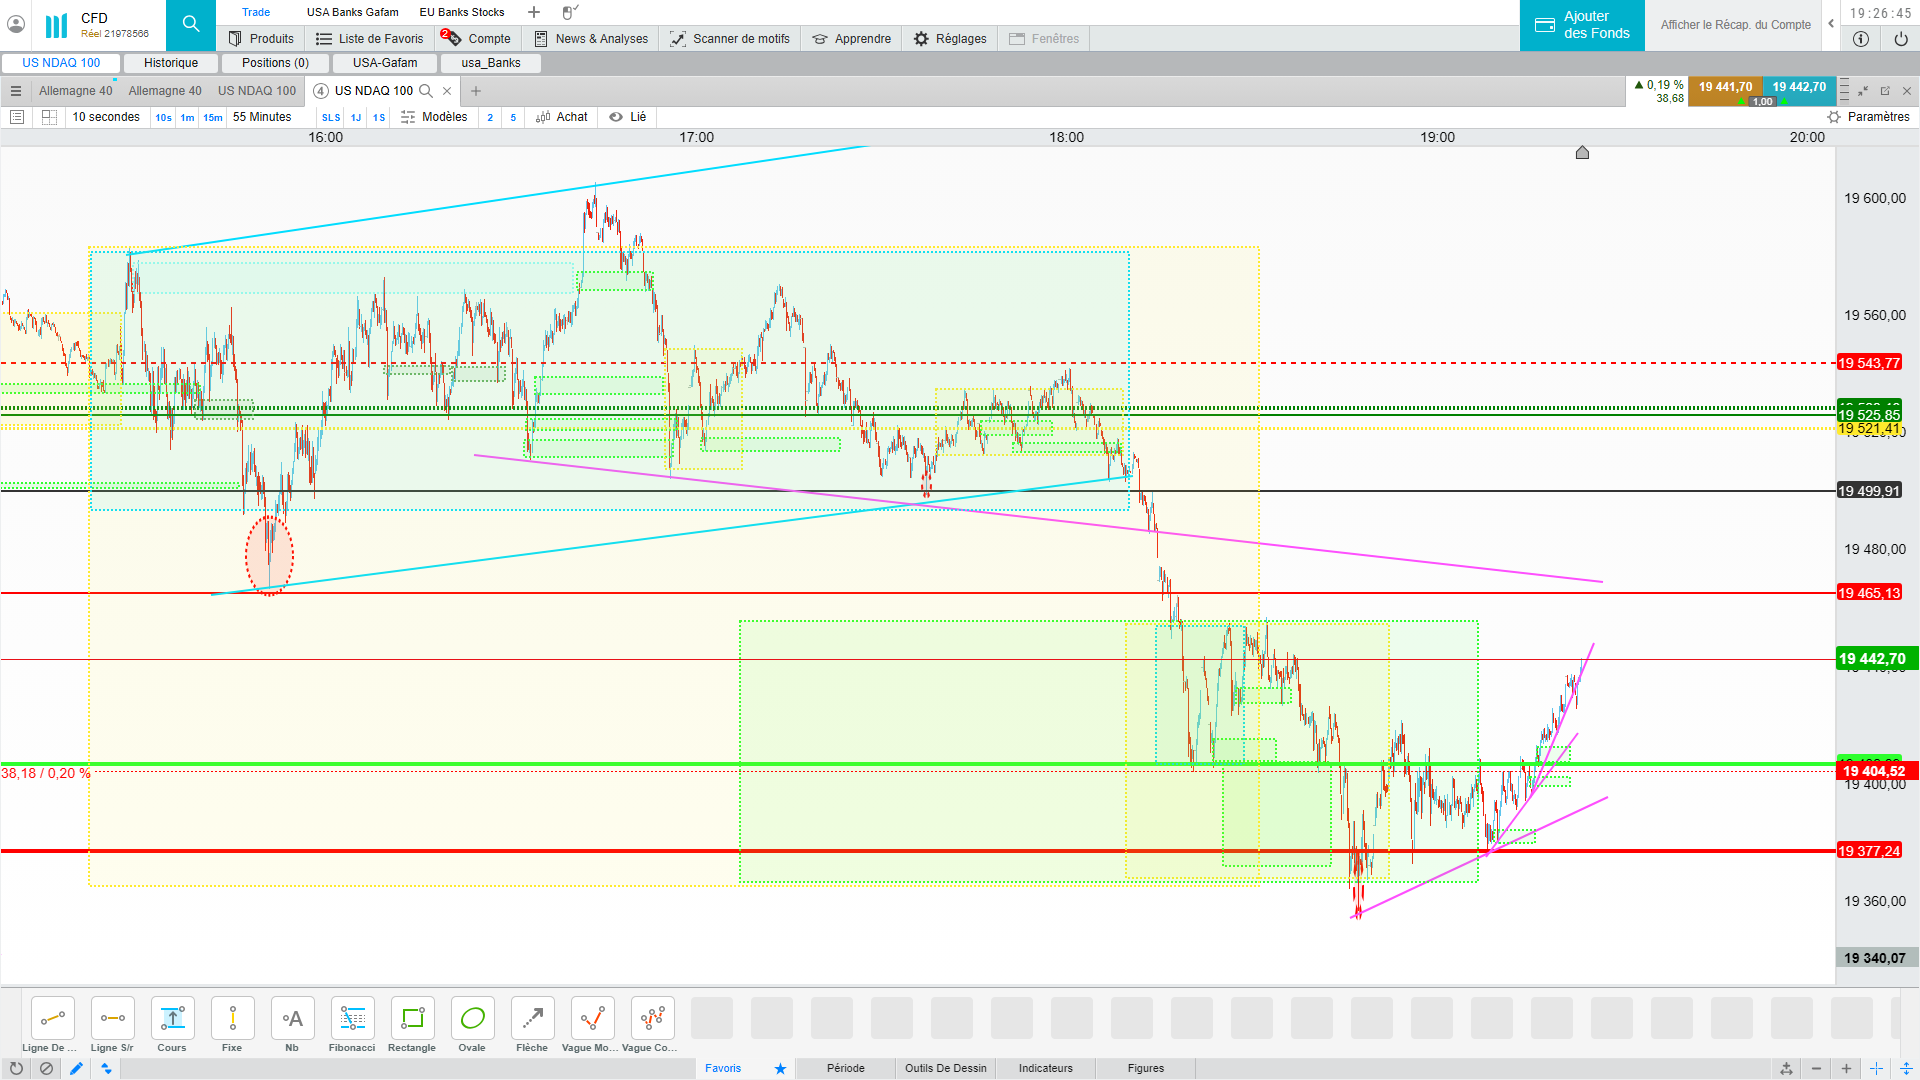Click the blue pencil edit icon
The height and width of the screenshot is (1080, 1920).
76,1068
